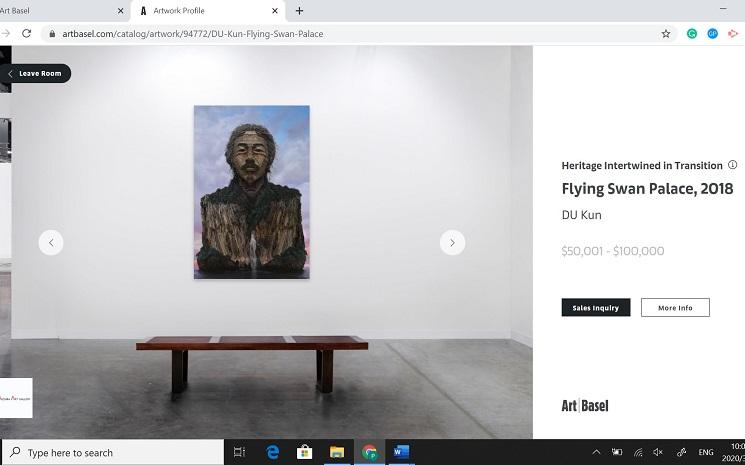The height and width of the screenshot is (465, 745).
Task: Switch to Chrome on the taskbar
Action: (x=369, y=453)
